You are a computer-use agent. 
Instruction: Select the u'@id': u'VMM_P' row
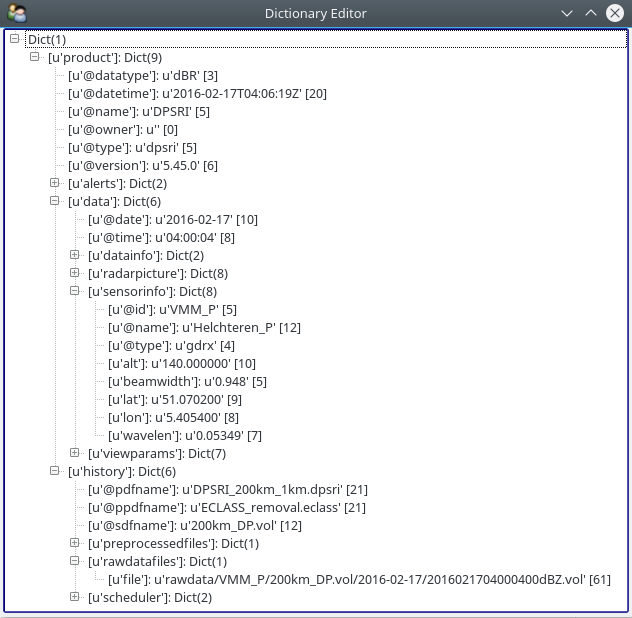(x=172, y=310)
